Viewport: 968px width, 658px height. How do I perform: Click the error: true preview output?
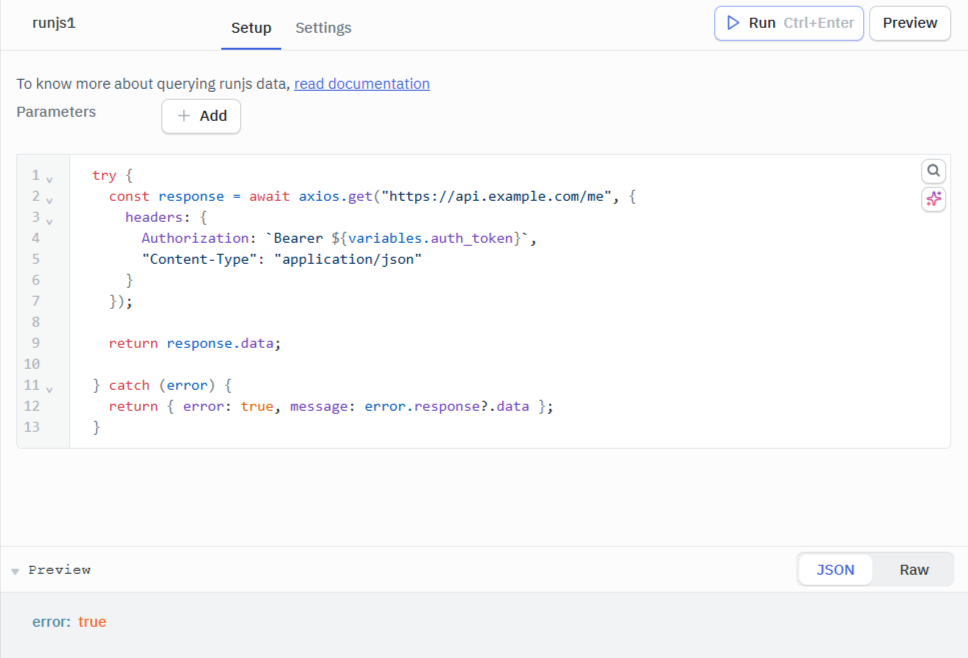[69, 621]
